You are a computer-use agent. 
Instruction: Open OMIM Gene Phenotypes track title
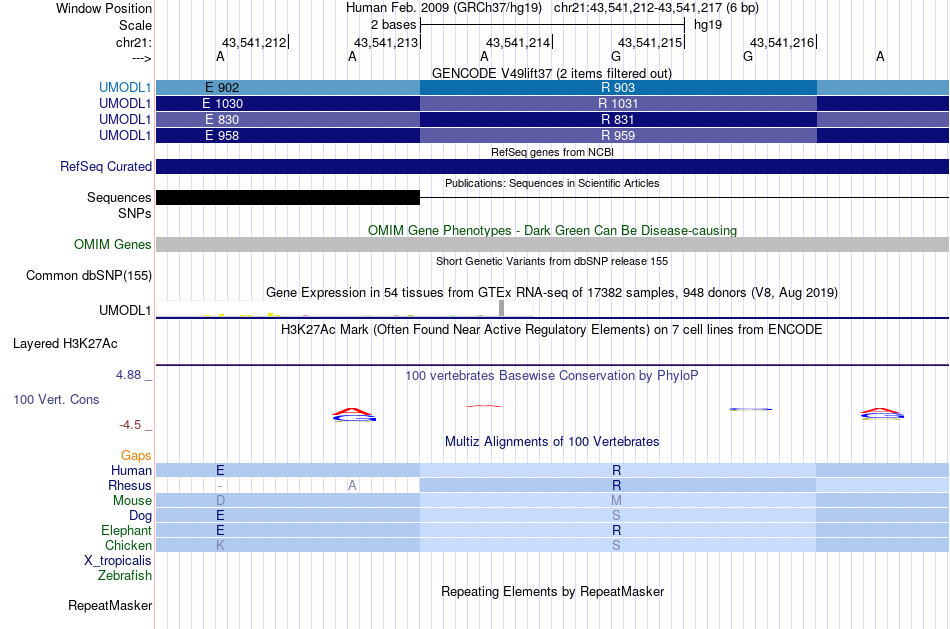tap(552, 230)
